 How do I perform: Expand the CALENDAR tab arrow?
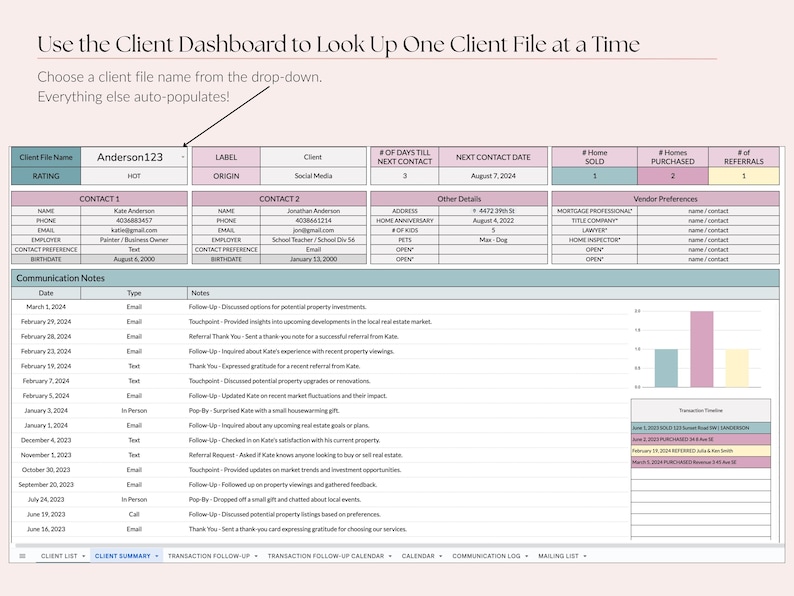(x=440, y=556)
